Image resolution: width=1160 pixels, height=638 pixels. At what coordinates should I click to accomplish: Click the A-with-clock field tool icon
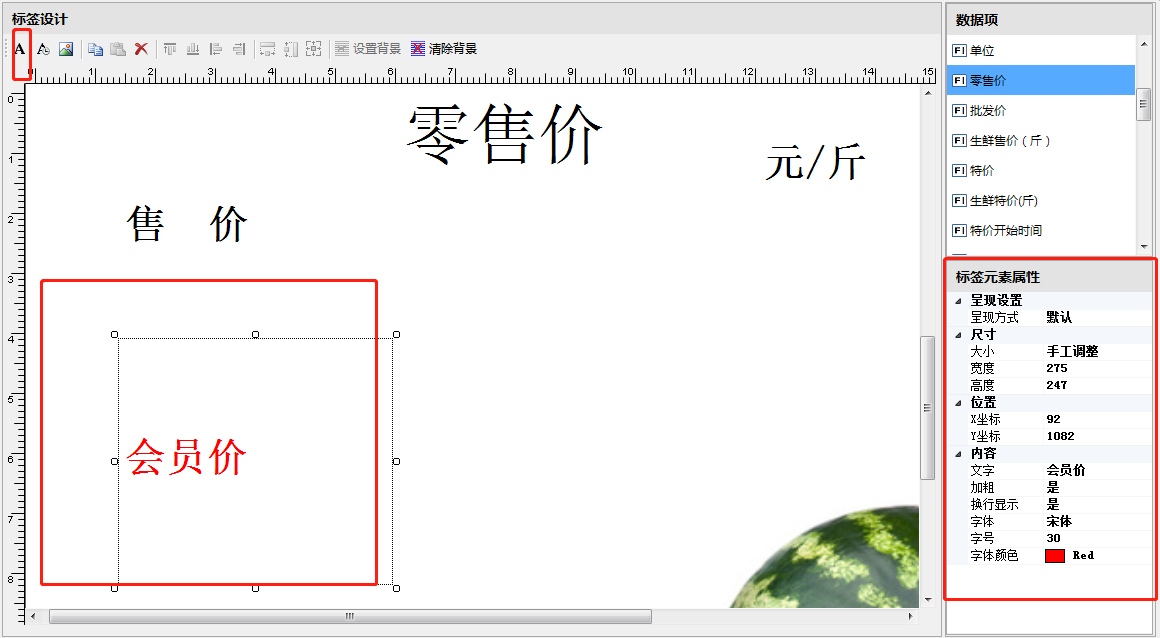(43, 49)
